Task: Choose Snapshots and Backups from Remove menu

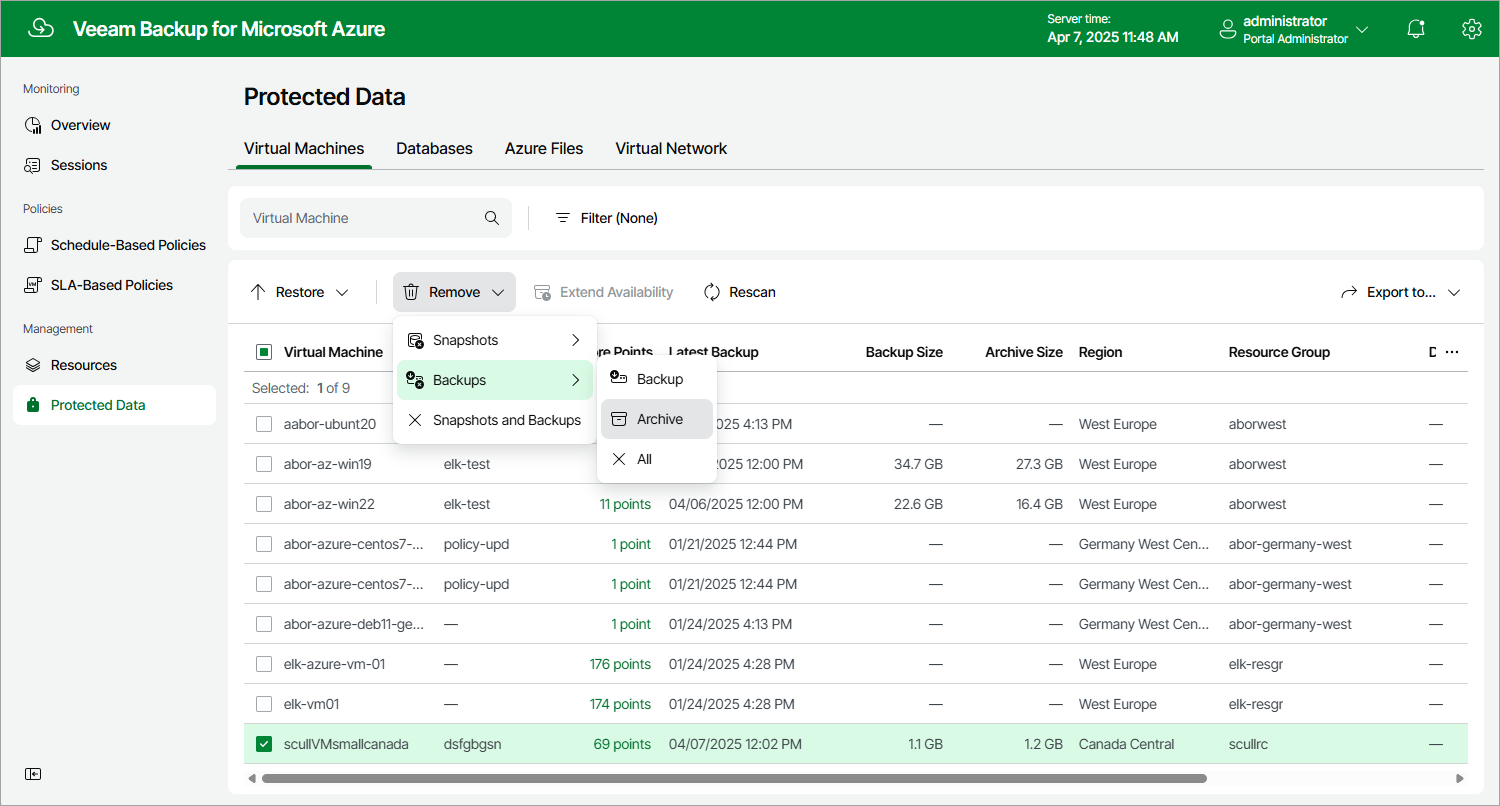Action: coord(495,420)
